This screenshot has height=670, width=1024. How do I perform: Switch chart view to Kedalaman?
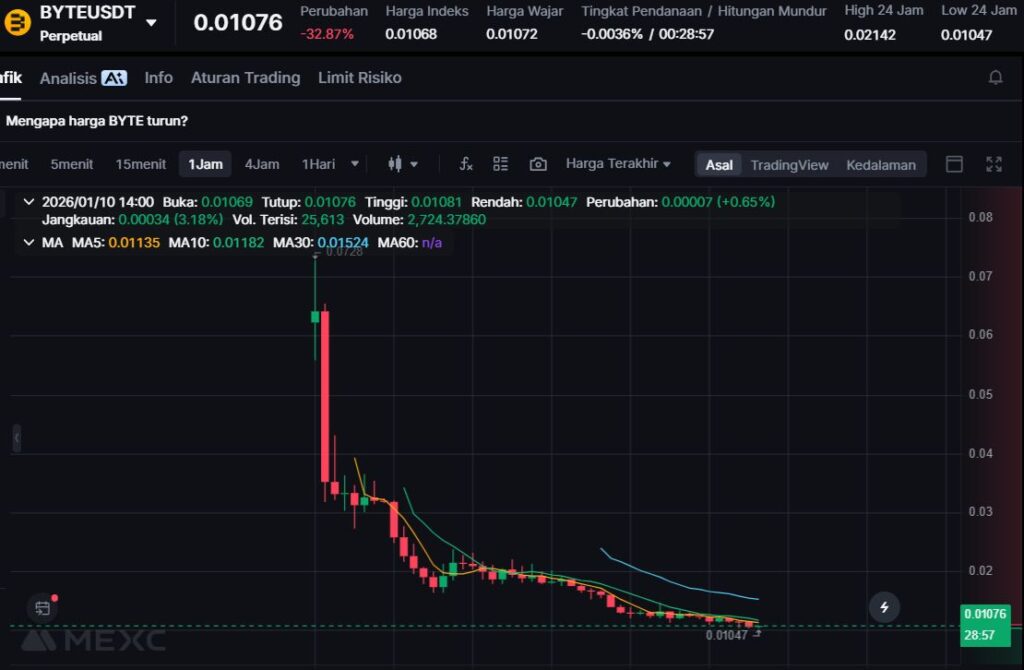point(880,165)
